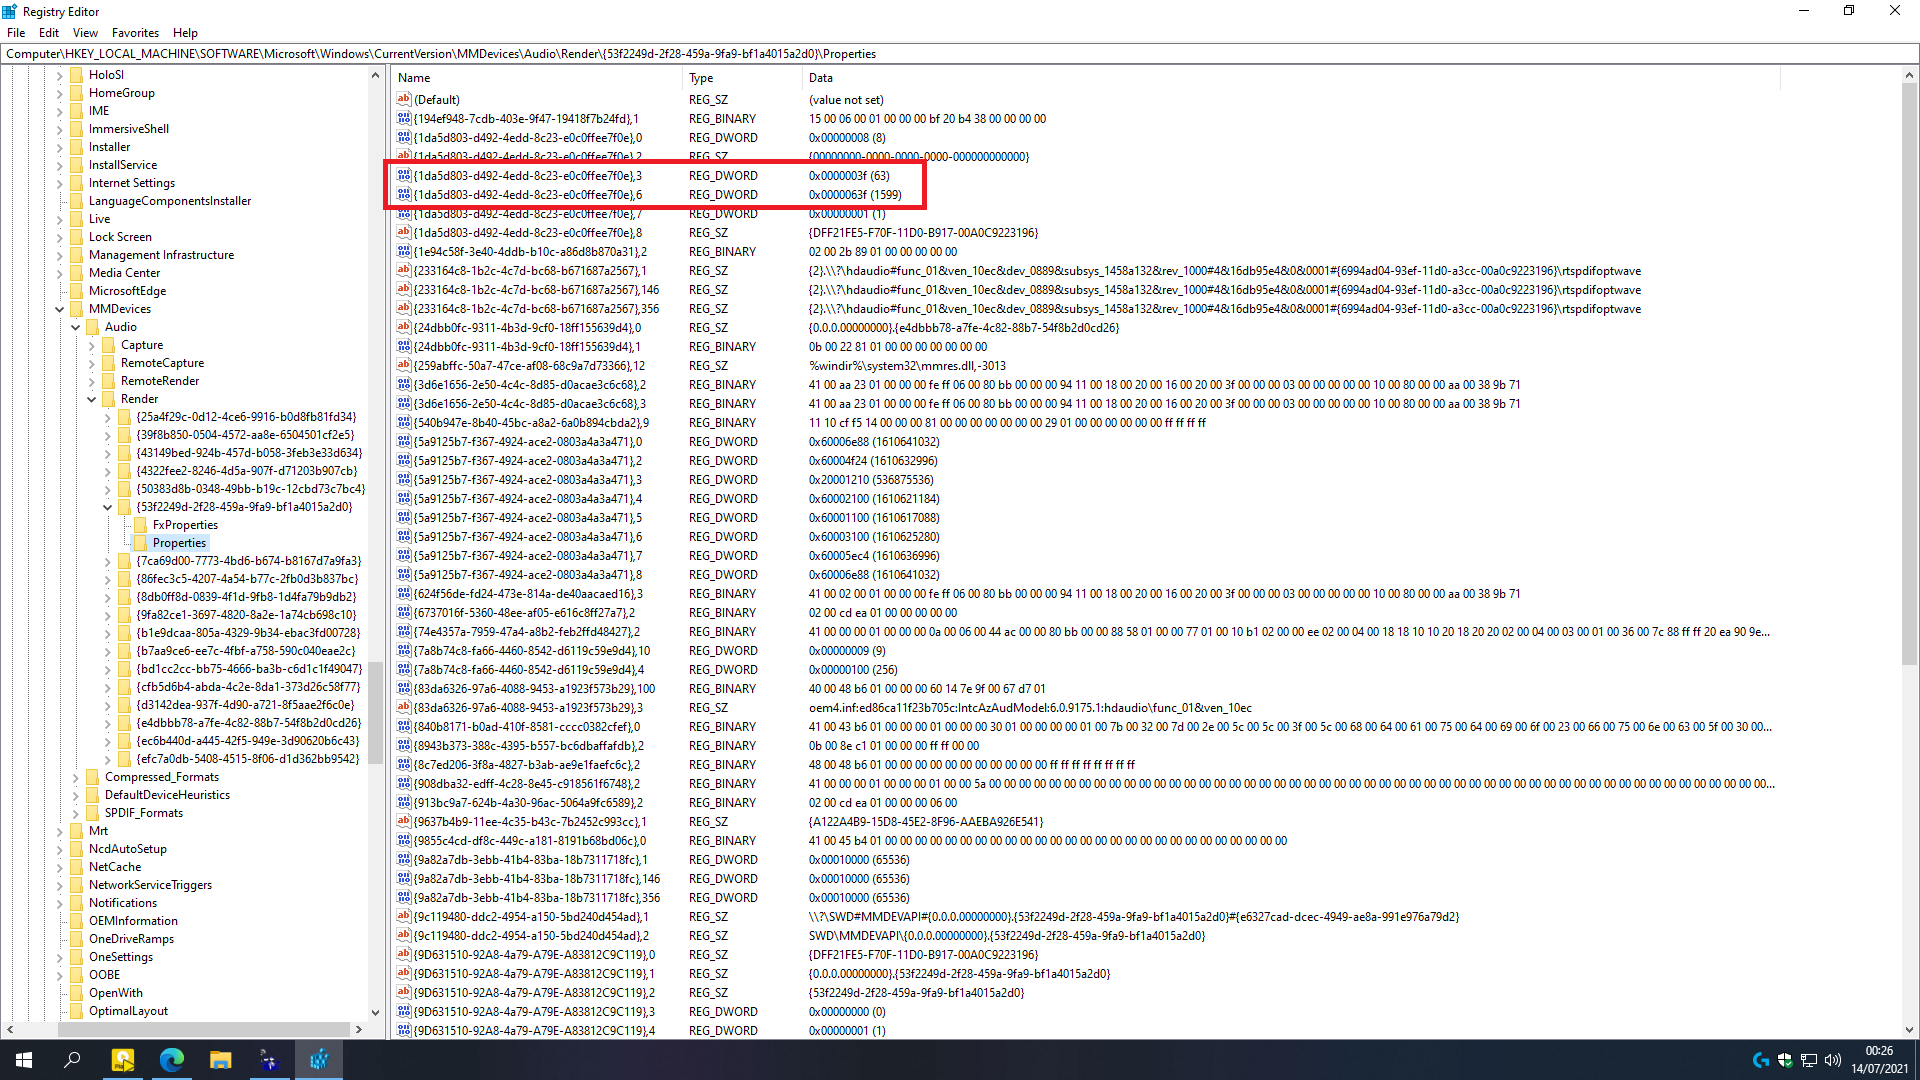Expand the SPDIF_Formats node
The width and height of the screenshot is (1920, 1080).
click(75, 813)
